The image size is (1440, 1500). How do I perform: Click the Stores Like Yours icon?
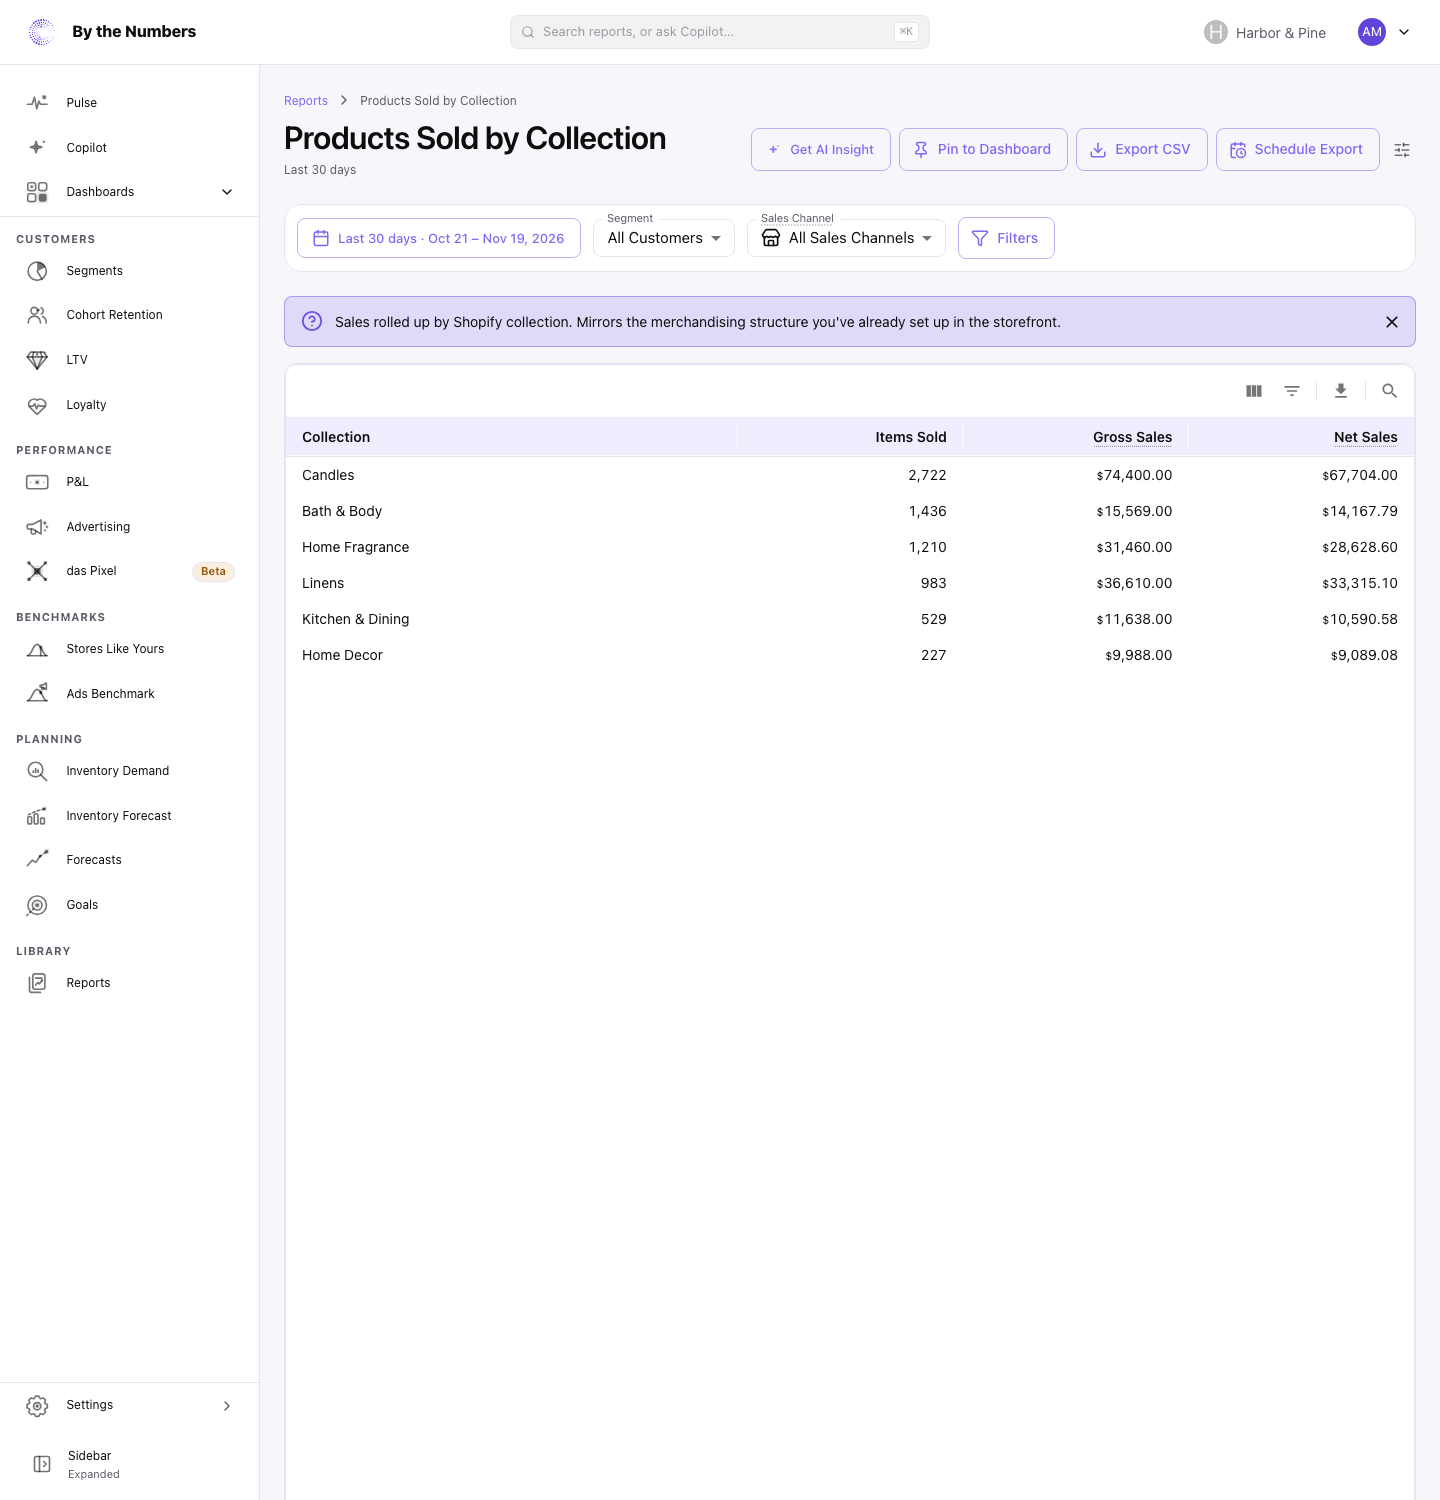(37, 649)
